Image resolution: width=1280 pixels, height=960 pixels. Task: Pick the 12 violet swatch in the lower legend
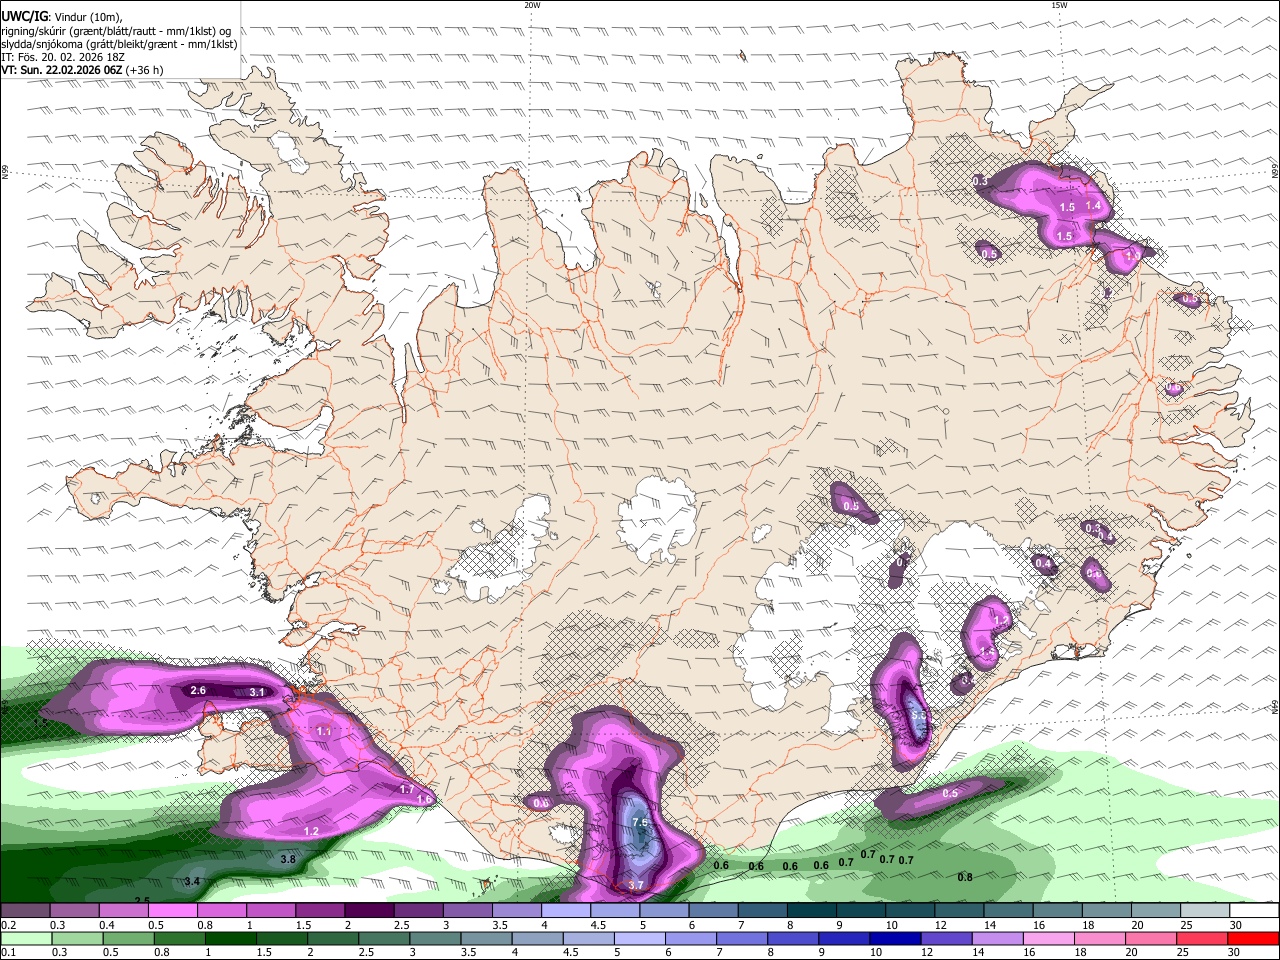tap(947, 938)
